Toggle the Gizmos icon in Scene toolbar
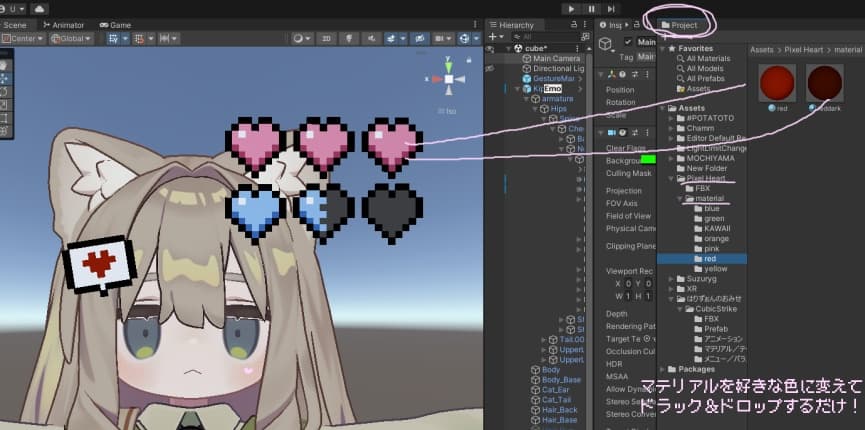865x430 pixels. pyautogui.click(x=464, y=39)
